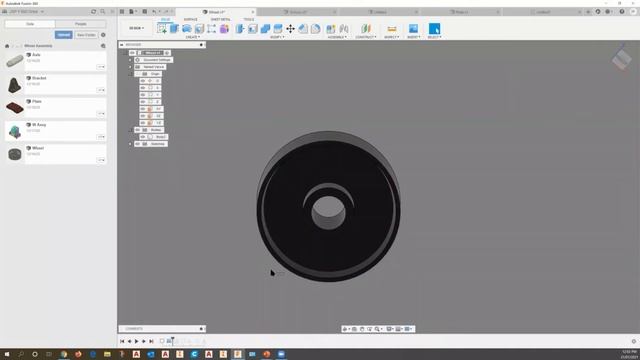Image resolution: width=640 pixels, height=360 pixels.
Task: Open Chrome from the taskbar
Action: (64, 354)
